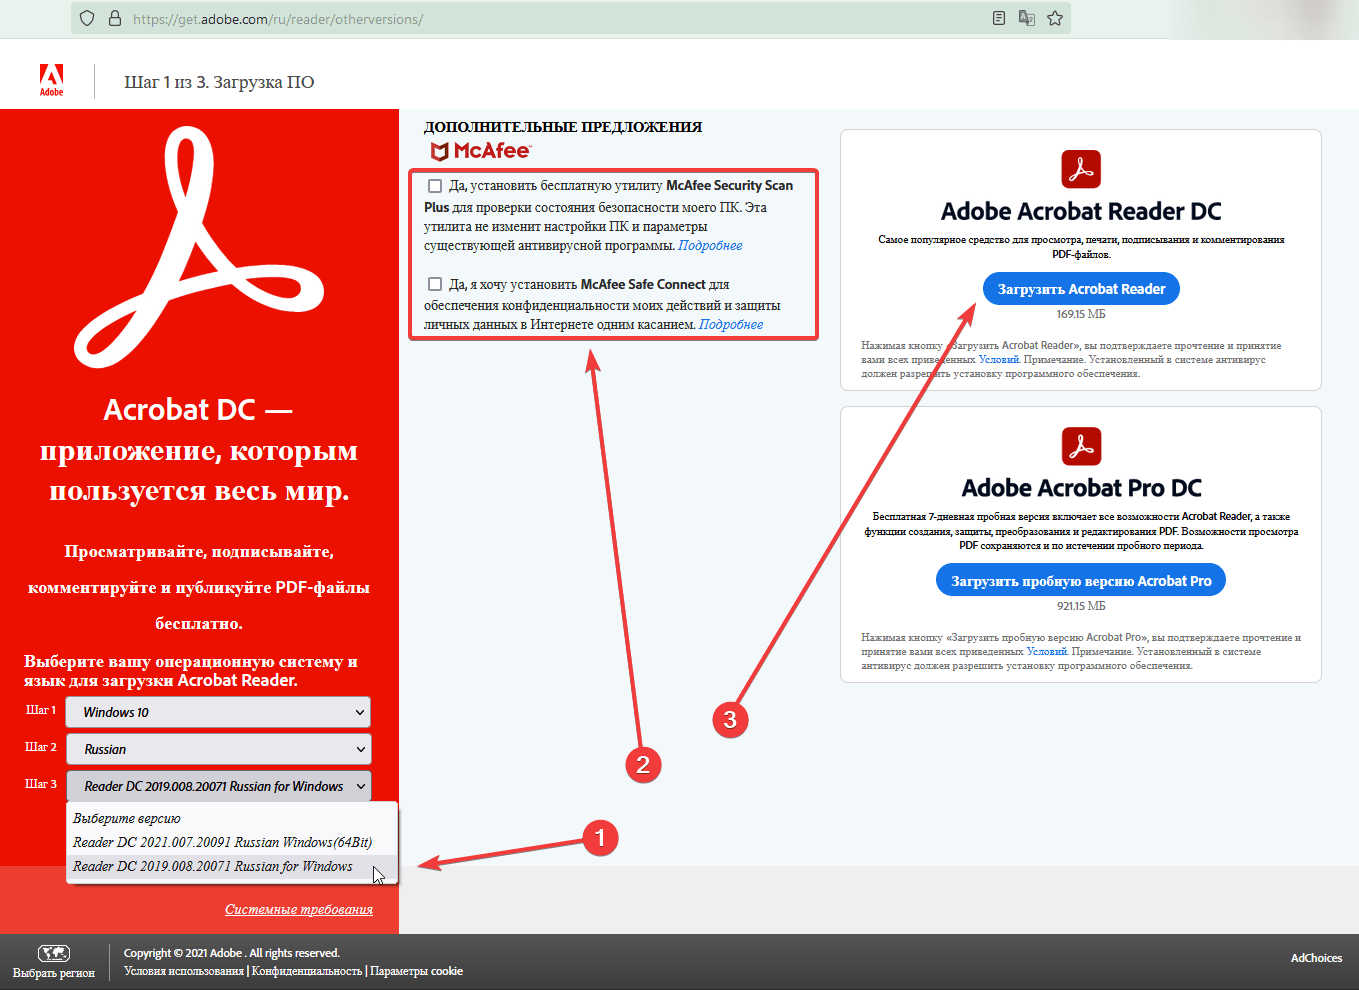Click the padlock site security icon
This screenshot has width=1359, height=990.
[x=114, y=18]
